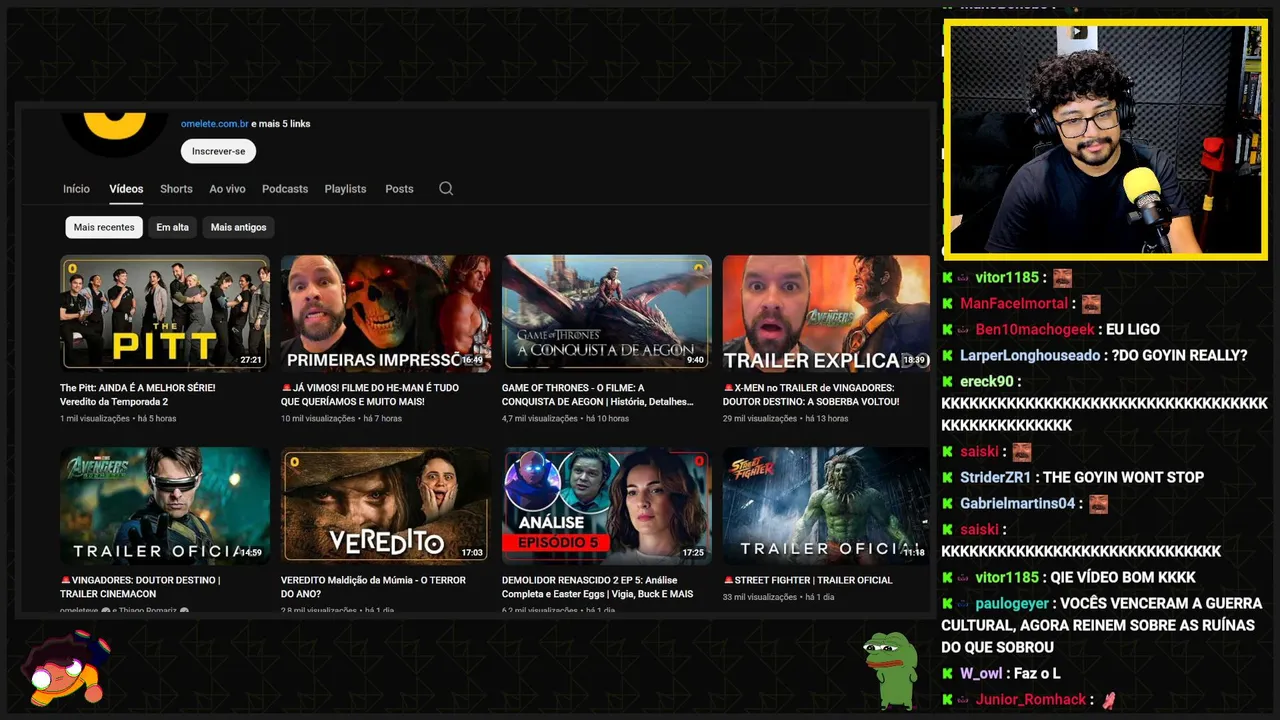Open the channel search magnifier icon
Viewport: 1280px width, 720px height.
click(446, 188)
